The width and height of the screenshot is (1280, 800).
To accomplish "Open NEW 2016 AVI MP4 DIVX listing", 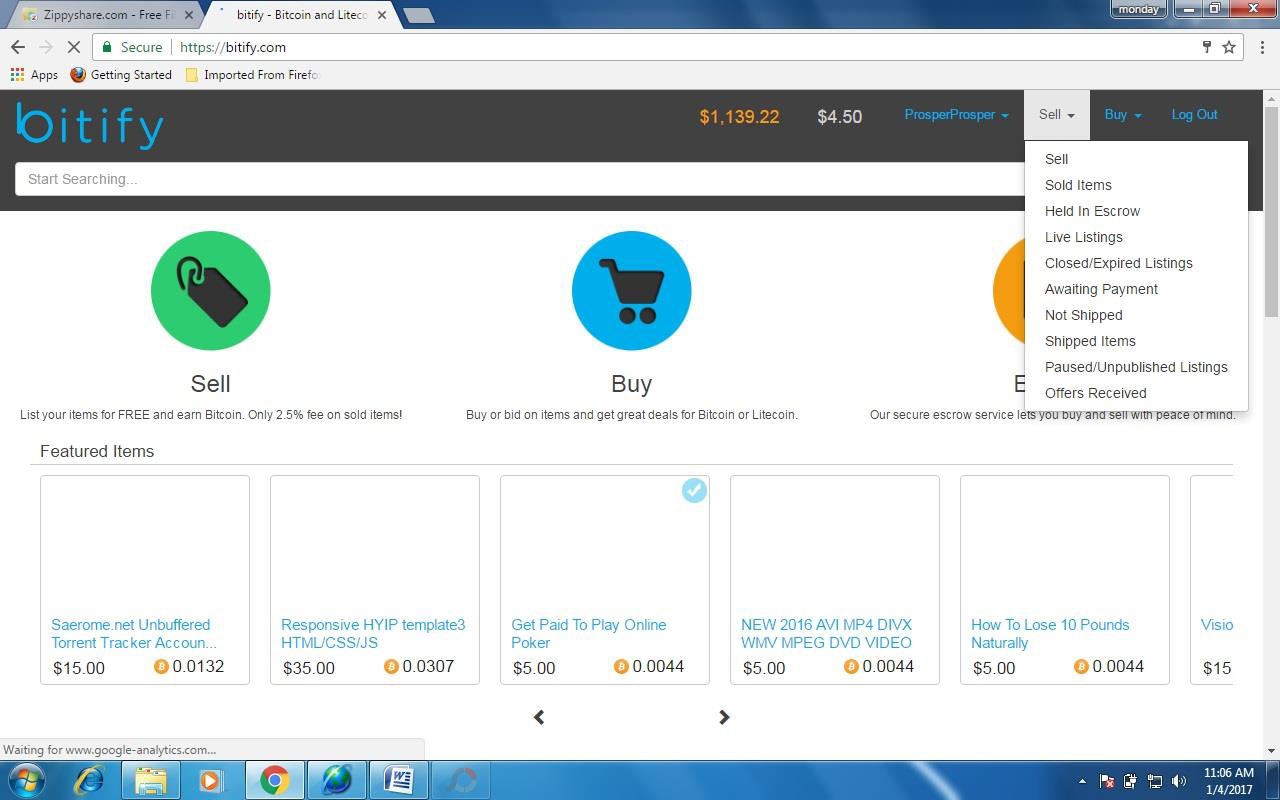I will pos(826,634).
